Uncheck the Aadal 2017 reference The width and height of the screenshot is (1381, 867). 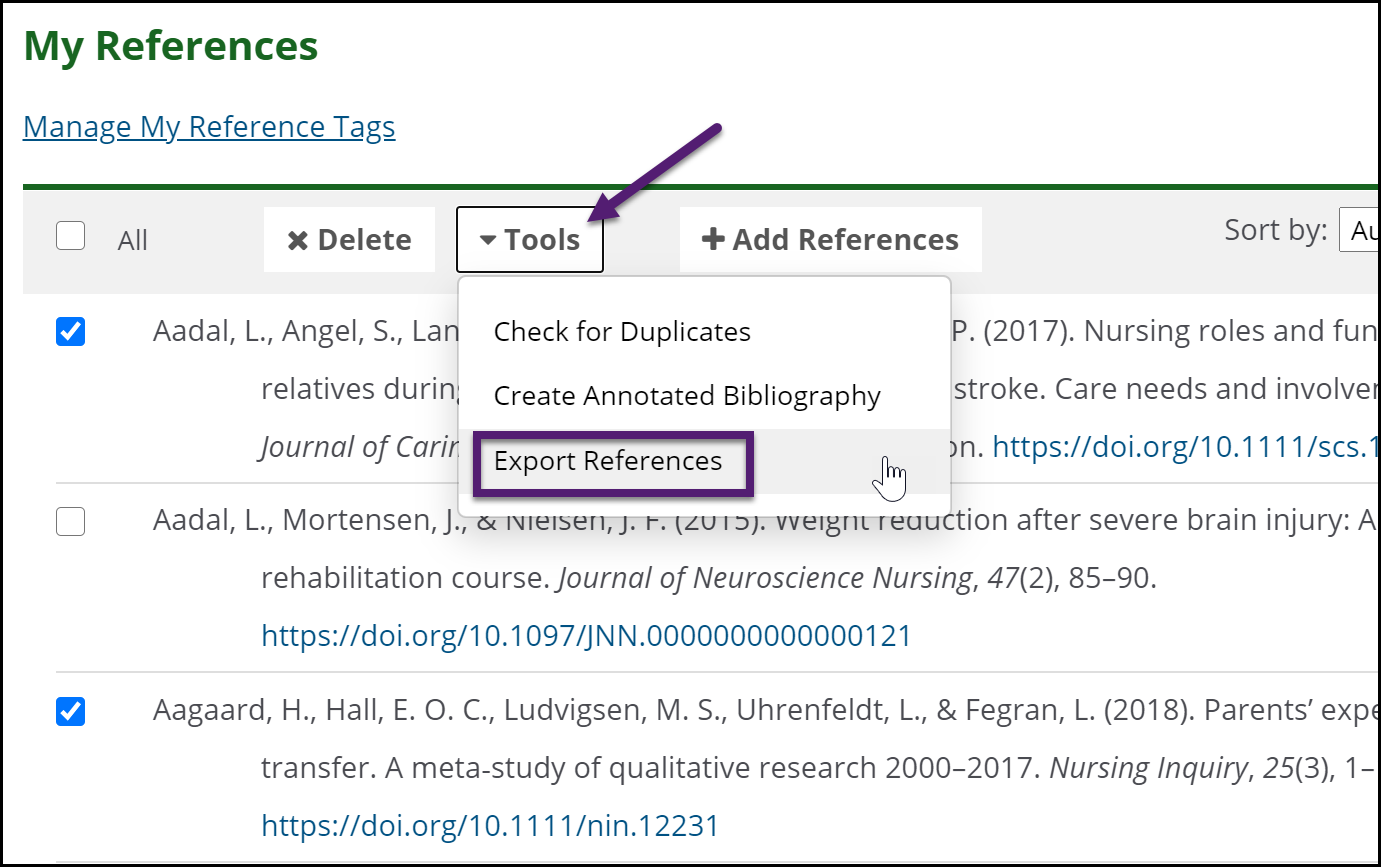pyautogui.click(x=70, y=330)
